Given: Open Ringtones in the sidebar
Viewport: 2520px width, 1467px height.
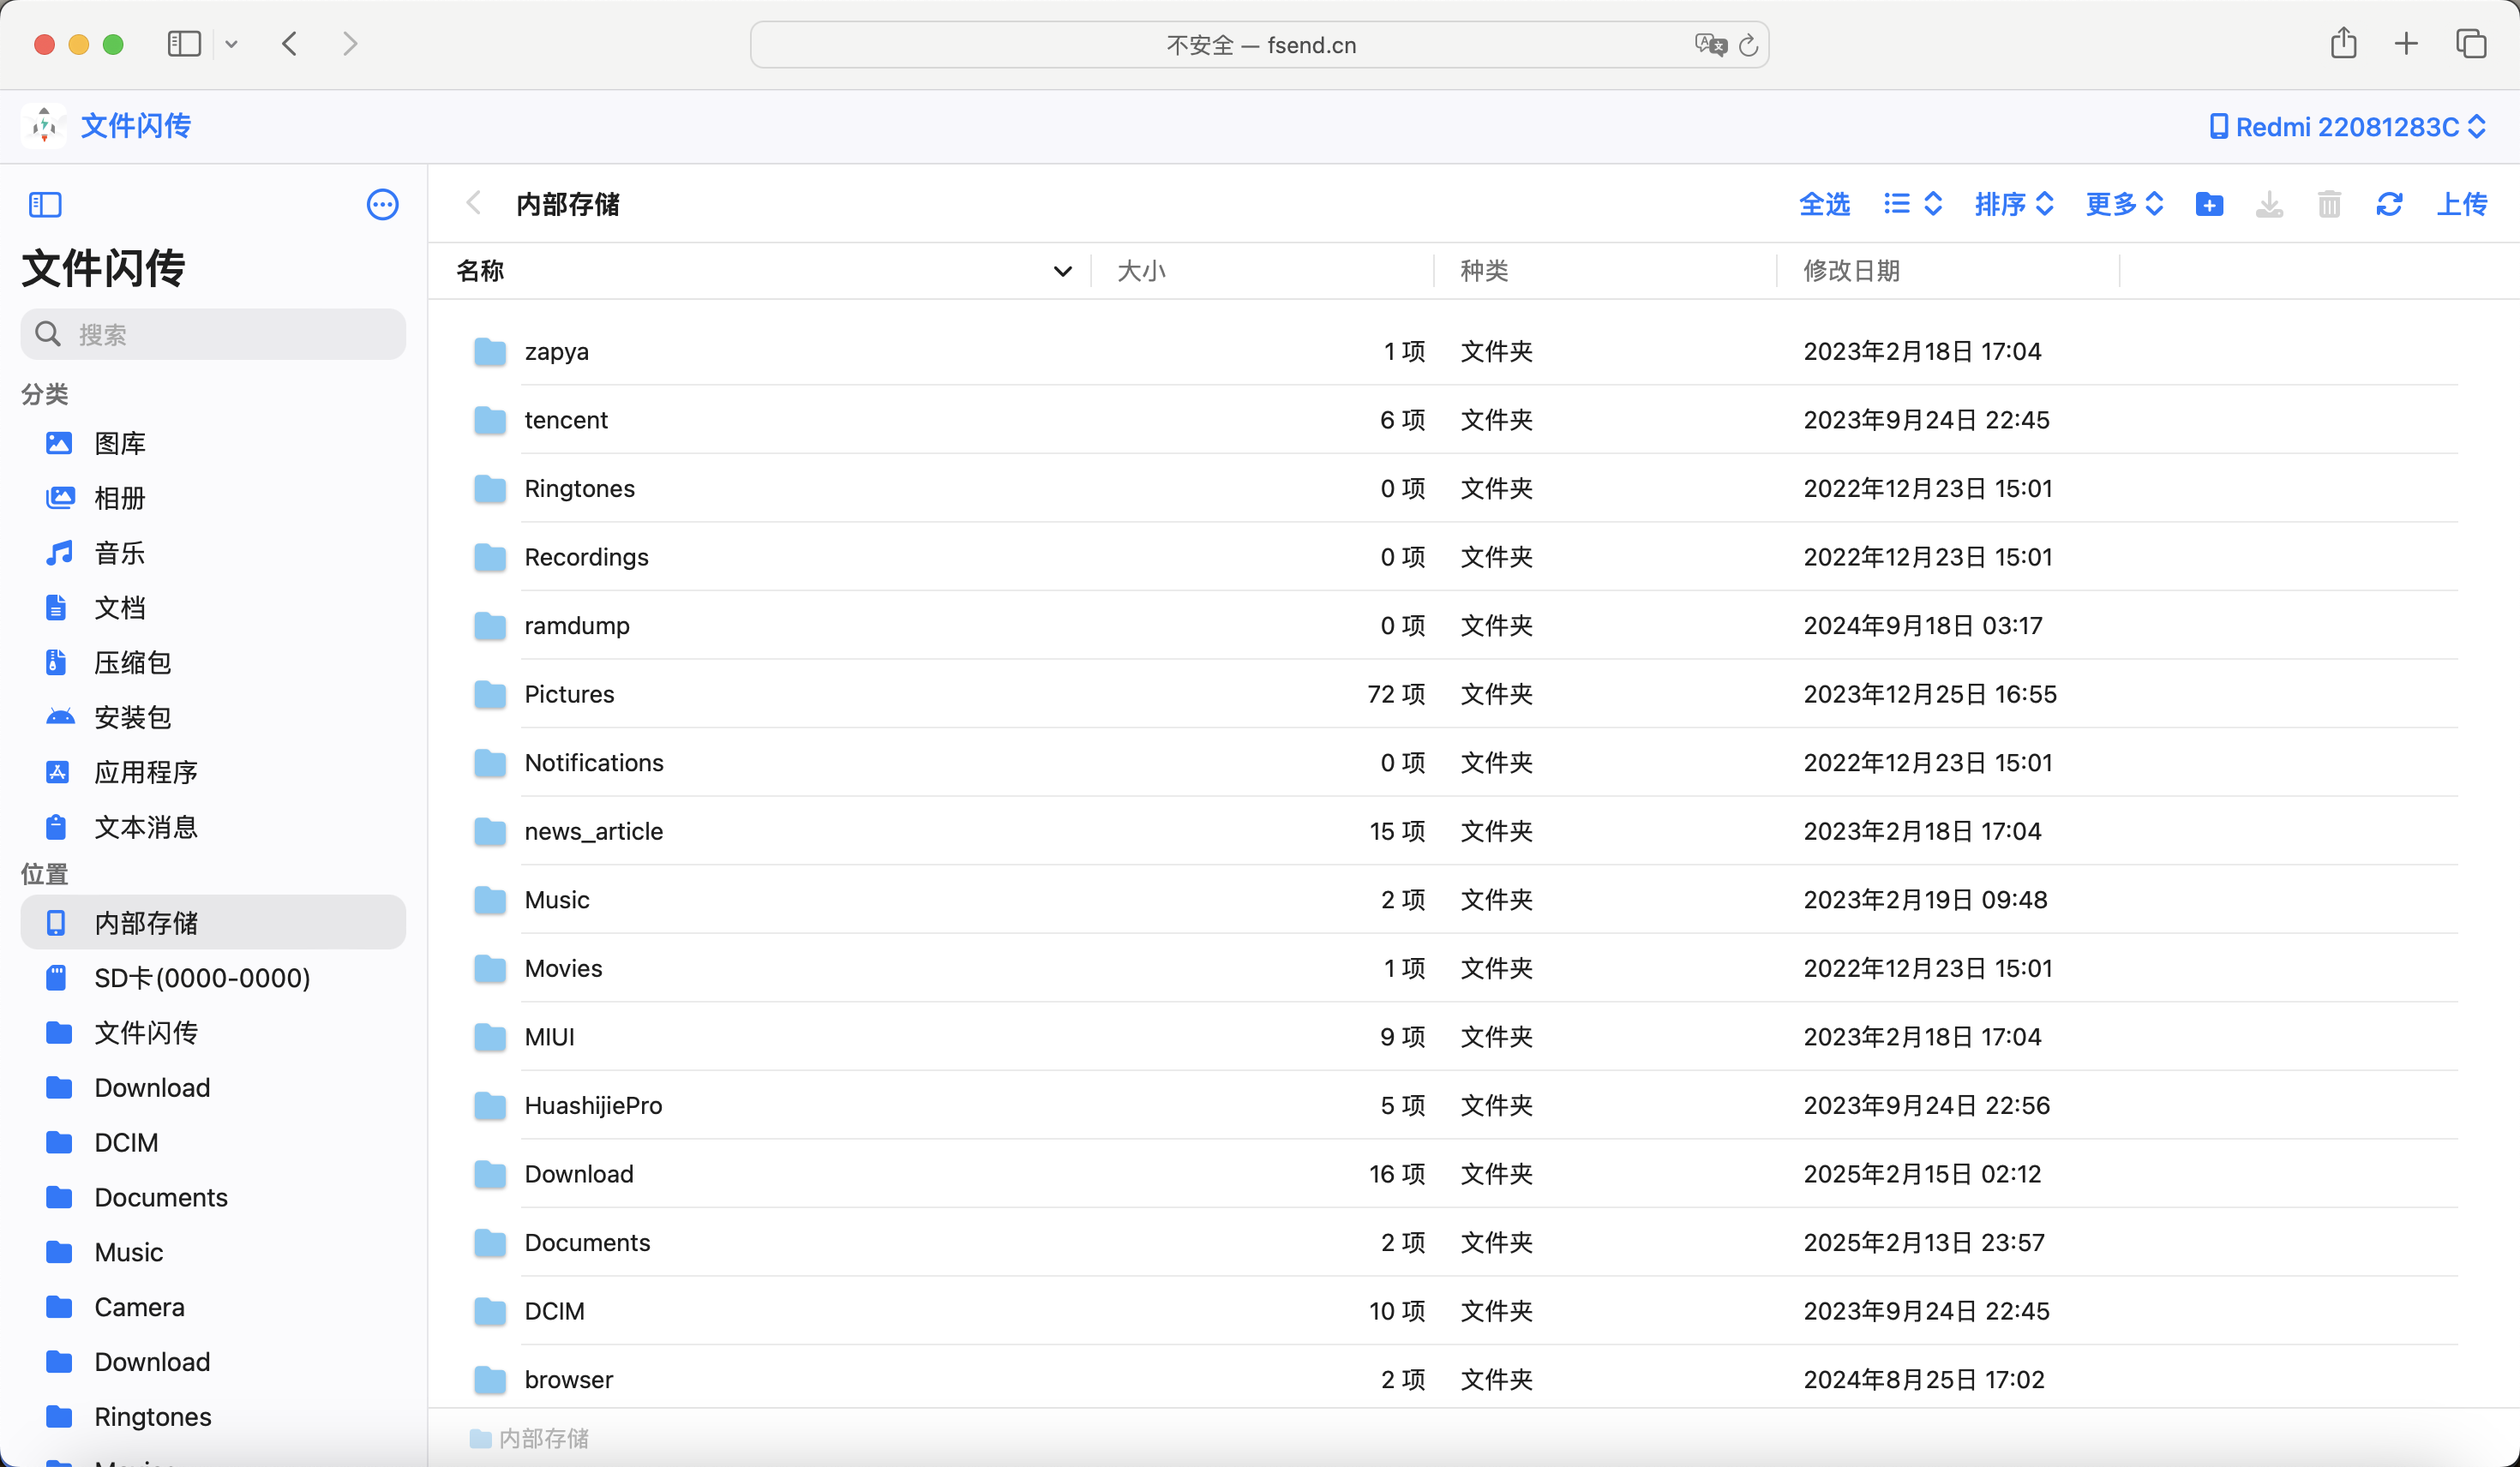Looking at the screenshot, I should (213, 1417).
